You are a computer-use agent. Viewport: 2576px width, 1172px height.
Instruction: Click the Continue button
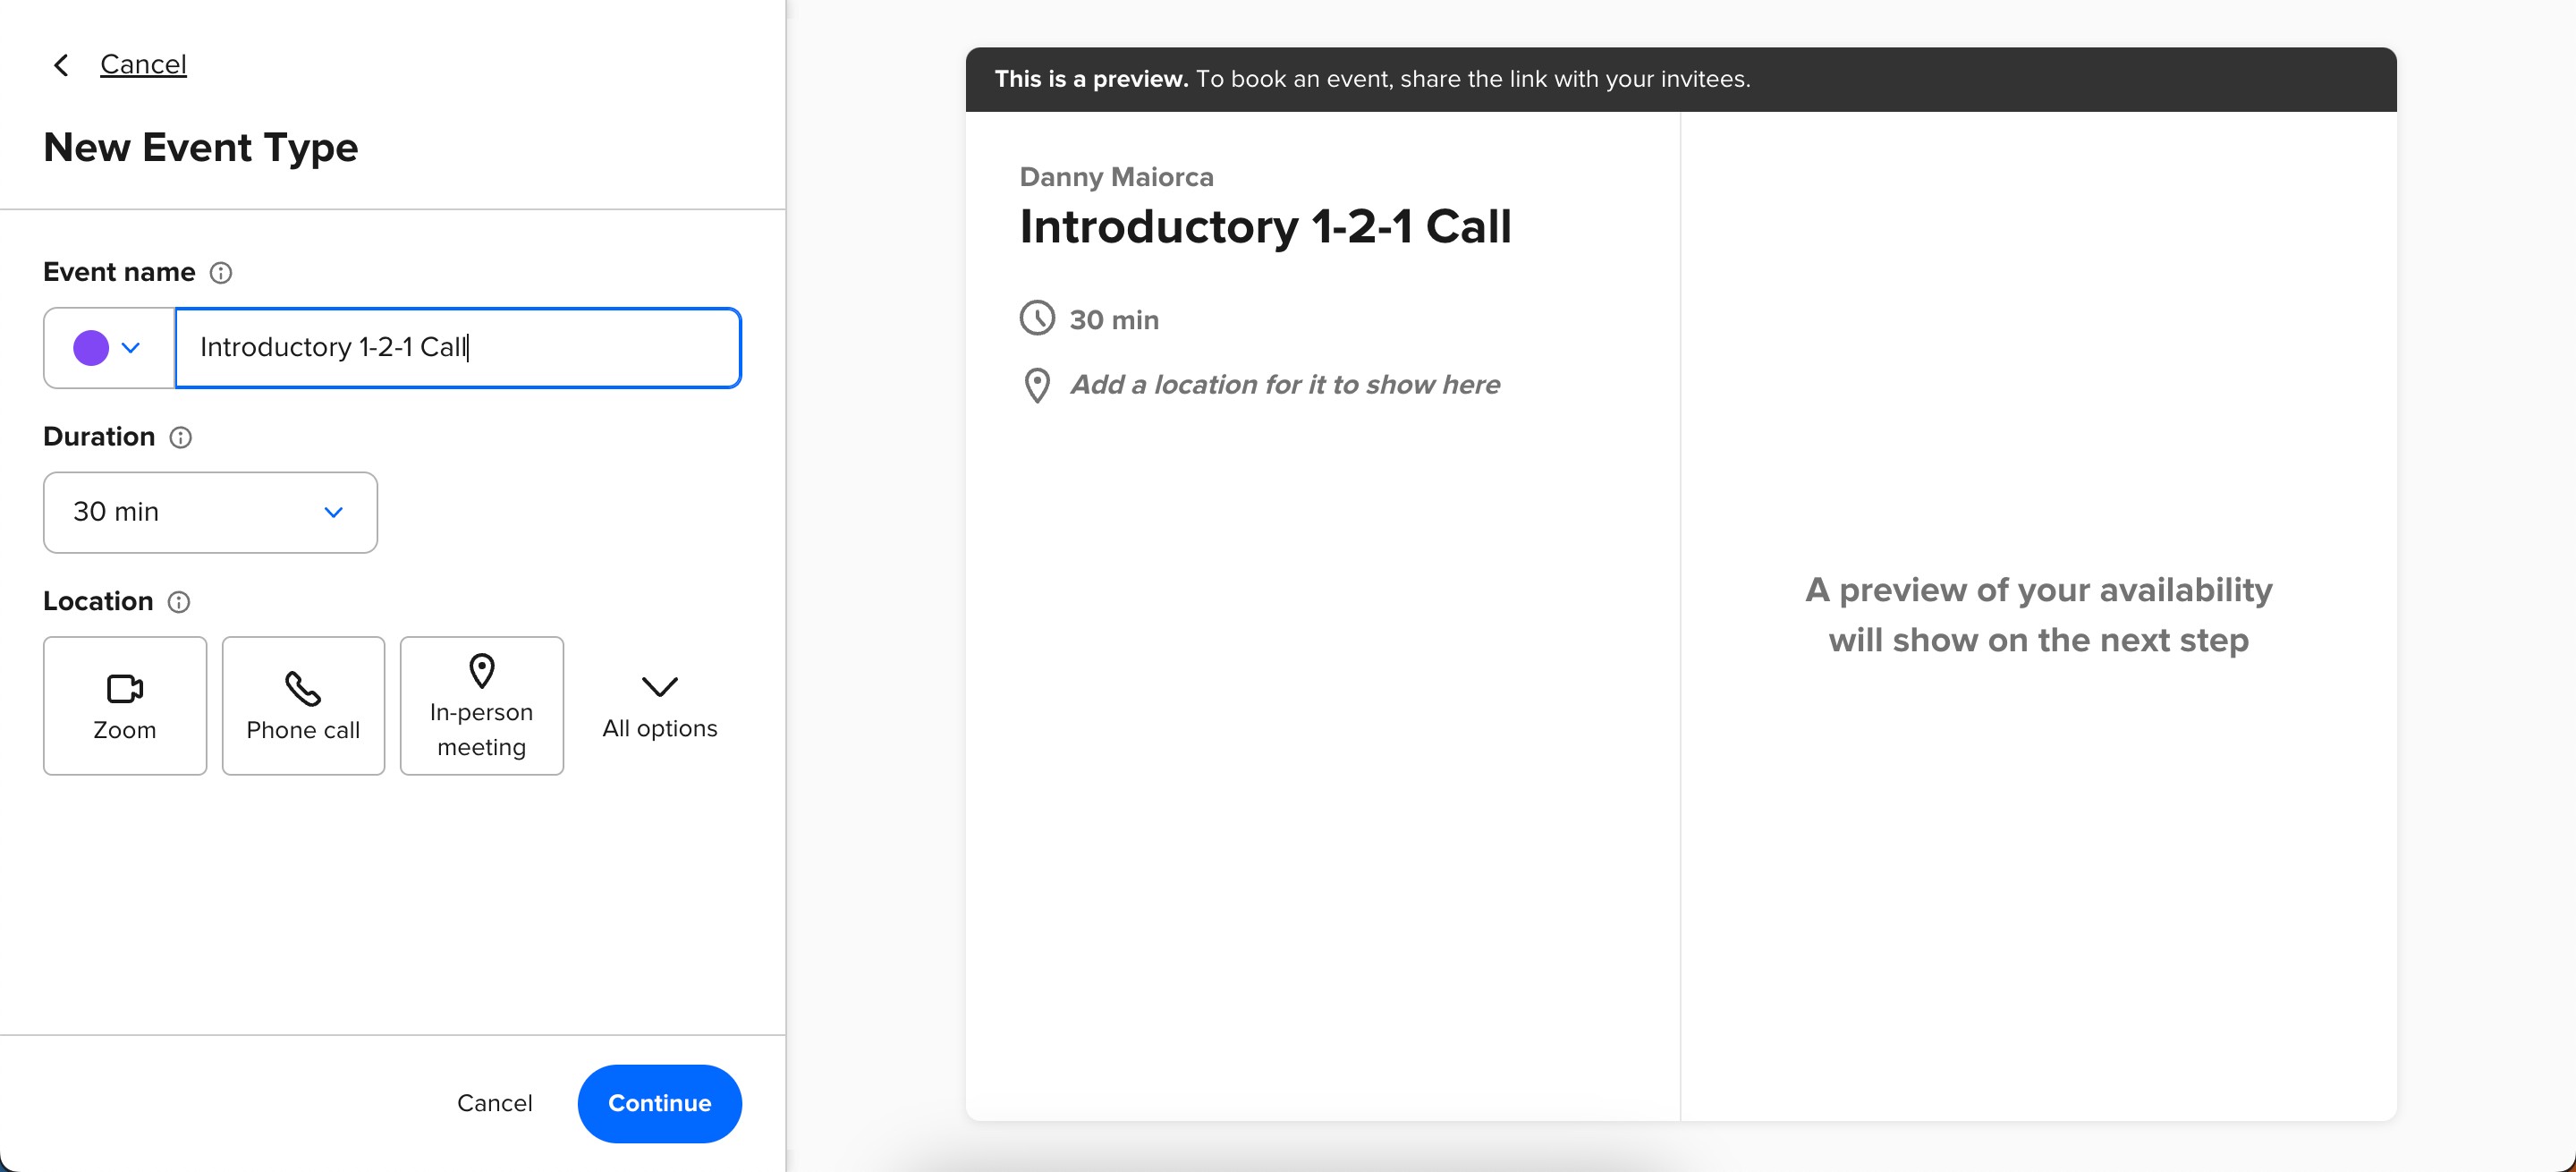coord(660,1103)
